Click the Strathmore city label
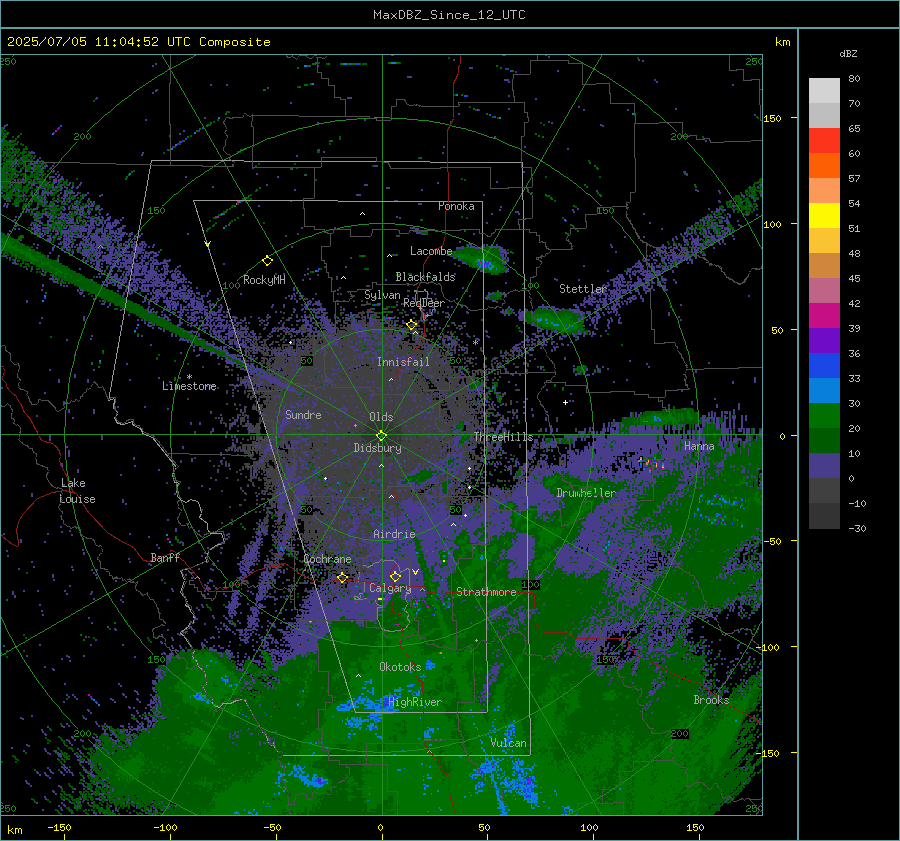Image resolution: width=900 pixels, height=841 pixels. click(x=486, y=592)
